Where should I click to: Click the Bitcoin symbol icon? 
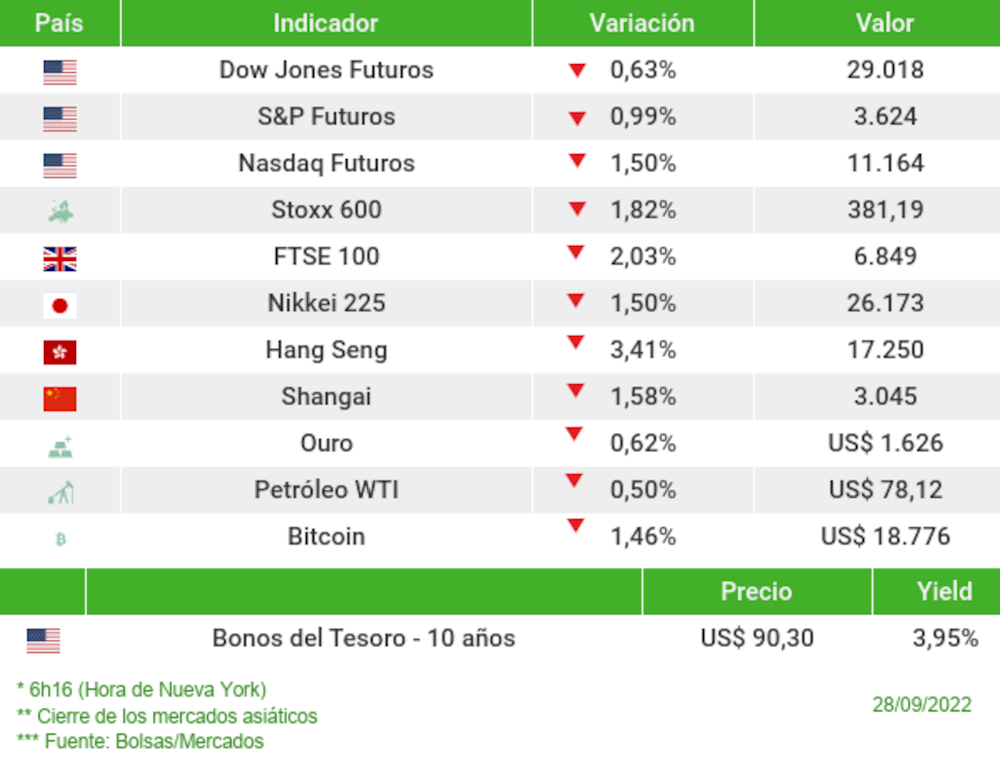[x=60, y=539]
